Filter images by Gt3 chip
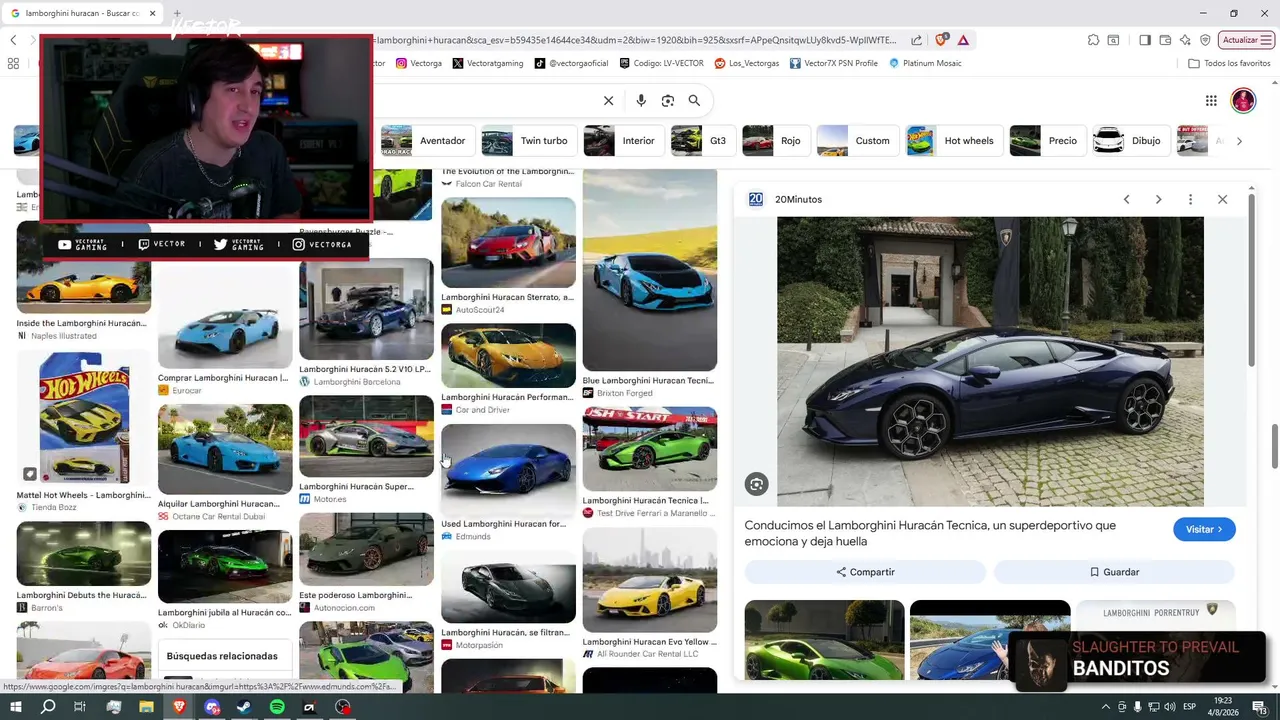 tap(702, 141)
